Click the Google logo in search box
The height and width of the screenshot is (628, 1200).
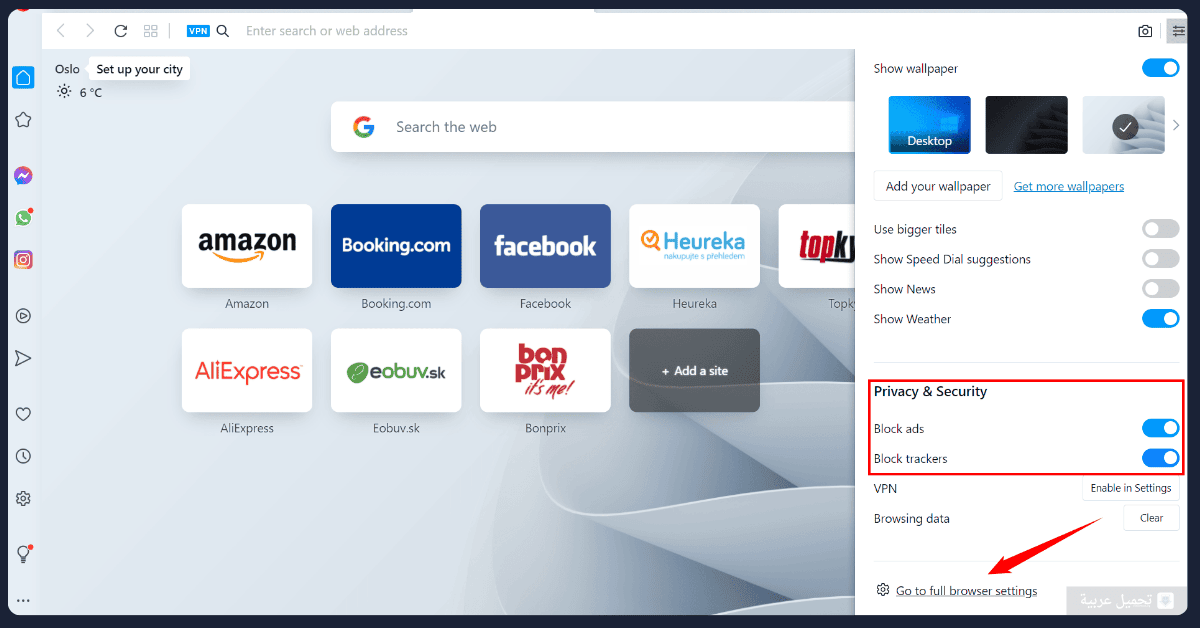tap(363, 127)
